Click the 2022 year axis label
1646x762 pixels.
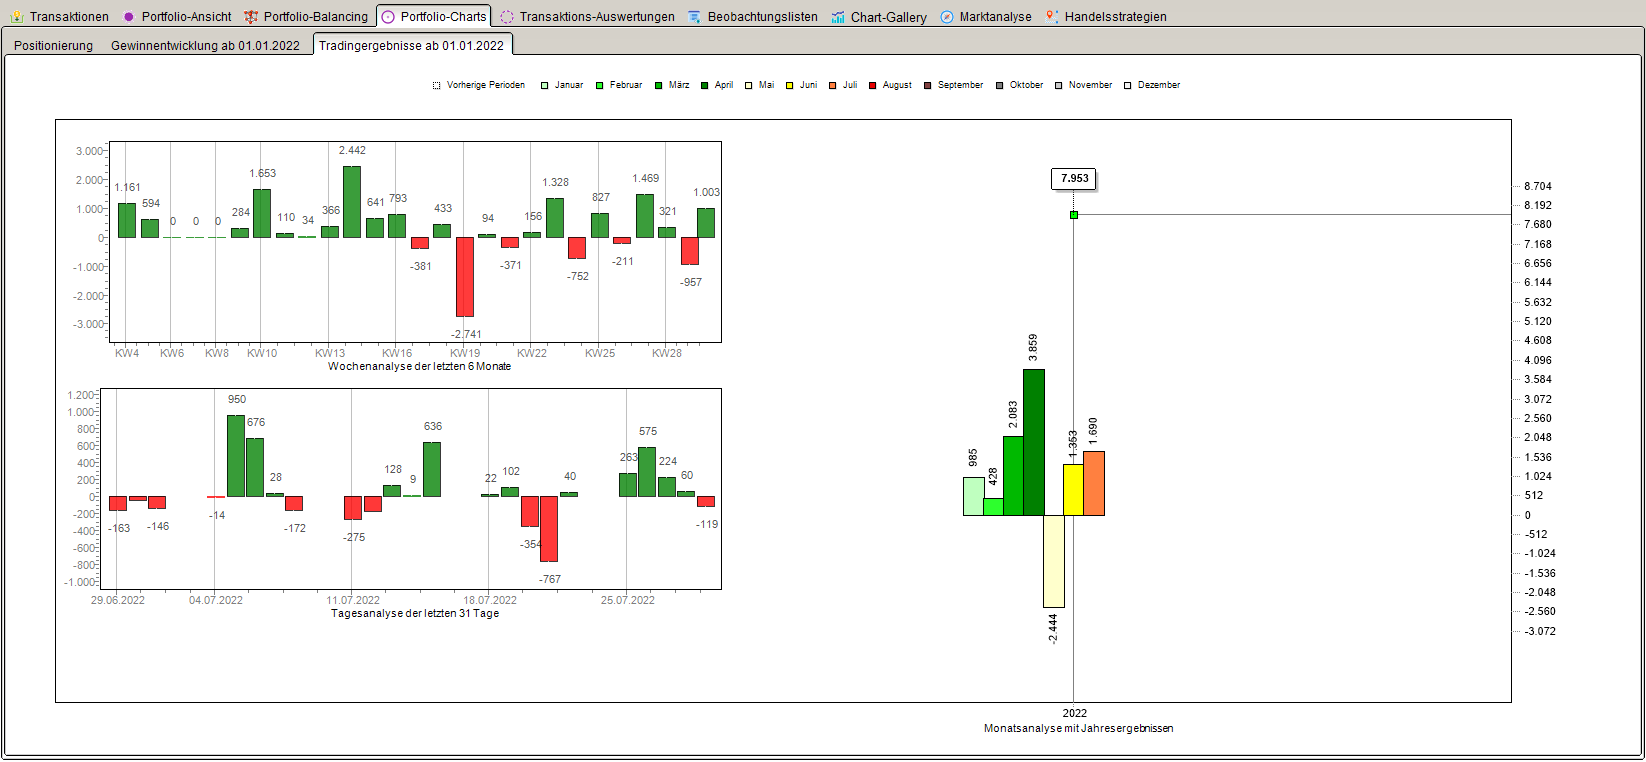click(x=1075, y=713)
